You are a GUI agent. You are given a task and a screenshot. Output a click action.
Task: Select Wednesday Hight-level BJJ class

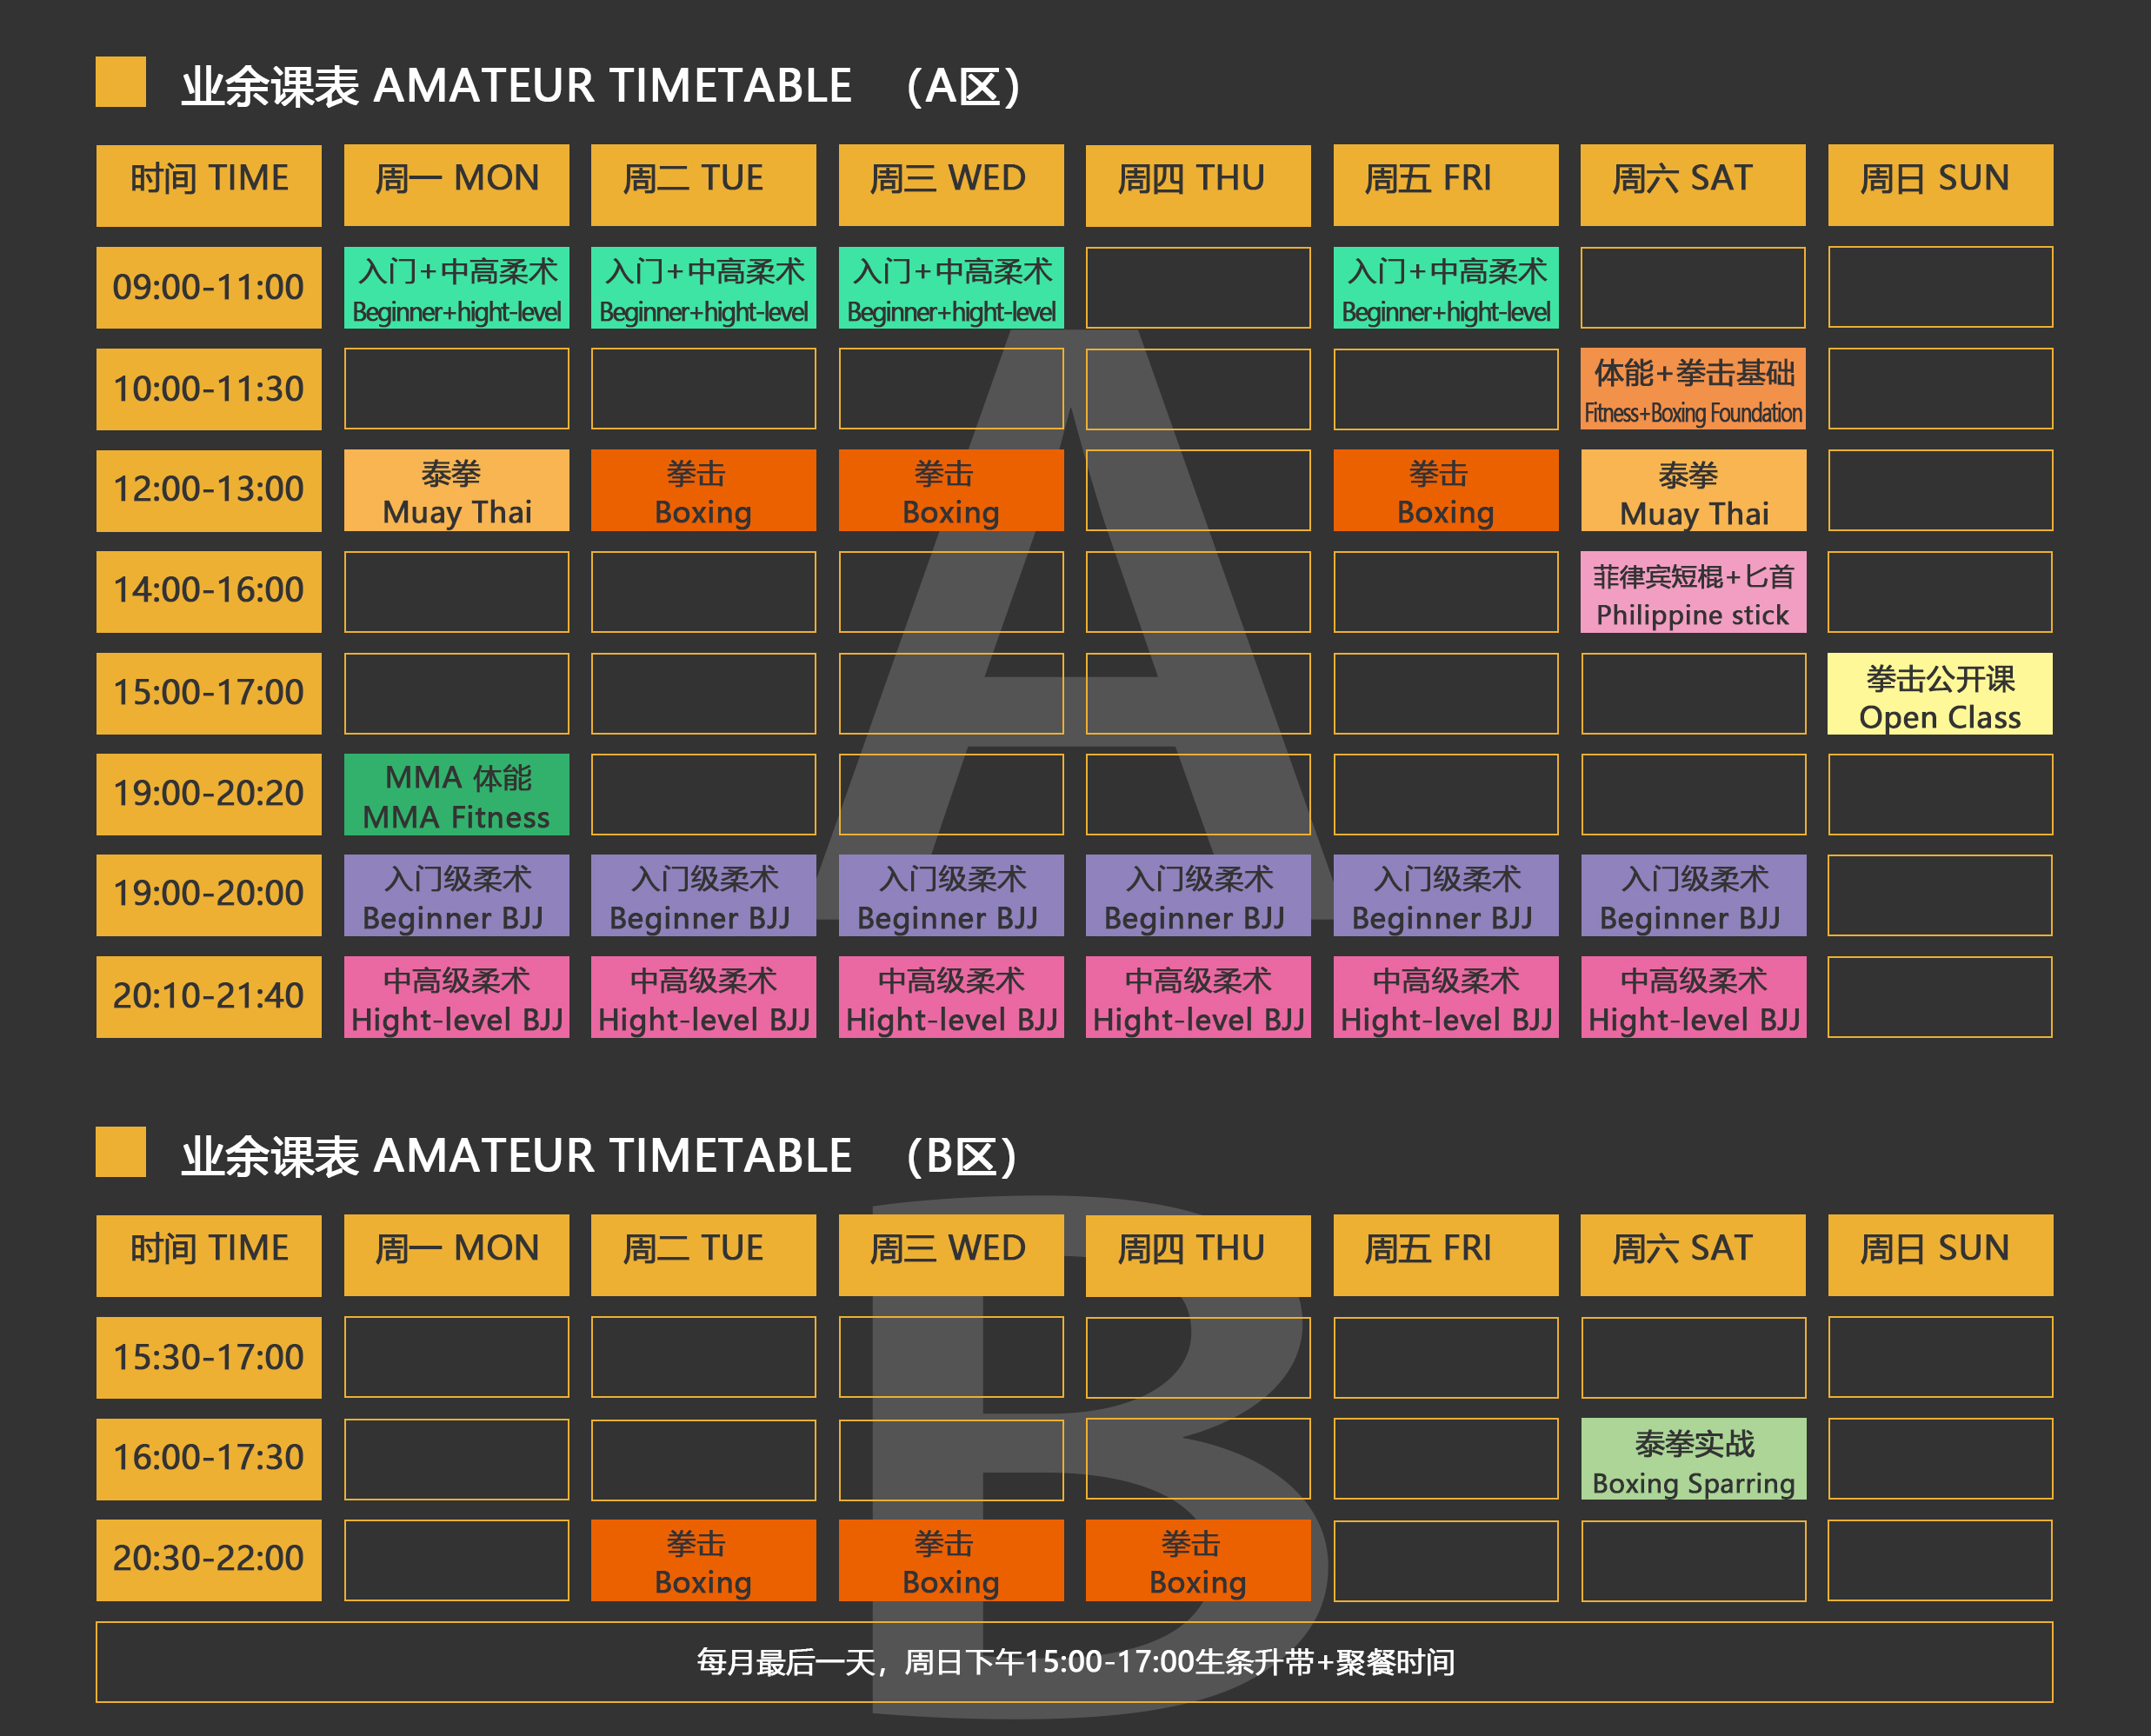click(x=951, y=997)
